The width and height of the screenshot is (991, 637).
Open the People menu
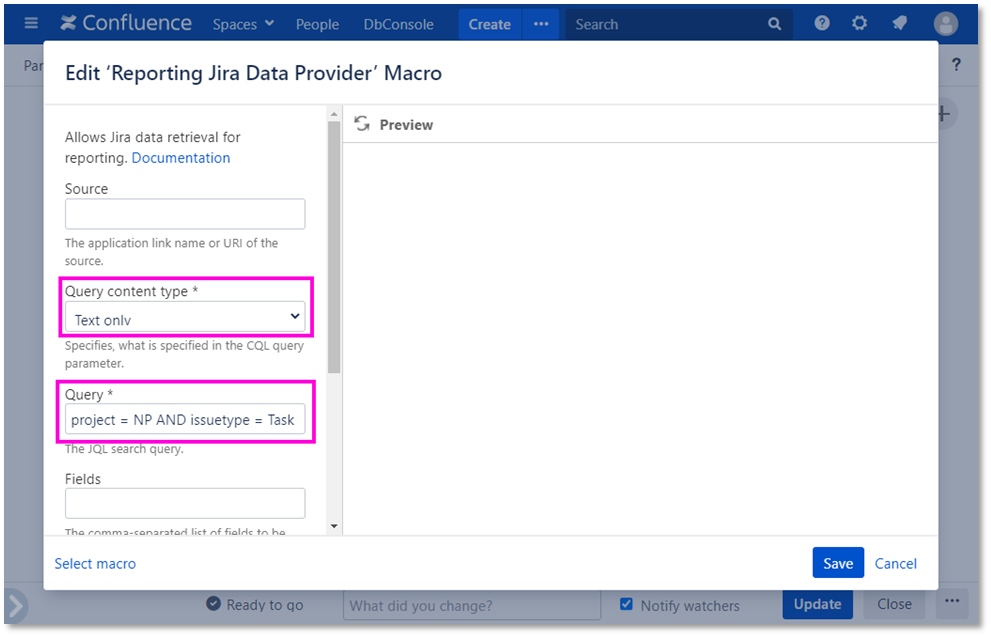[x=317, y=24]
